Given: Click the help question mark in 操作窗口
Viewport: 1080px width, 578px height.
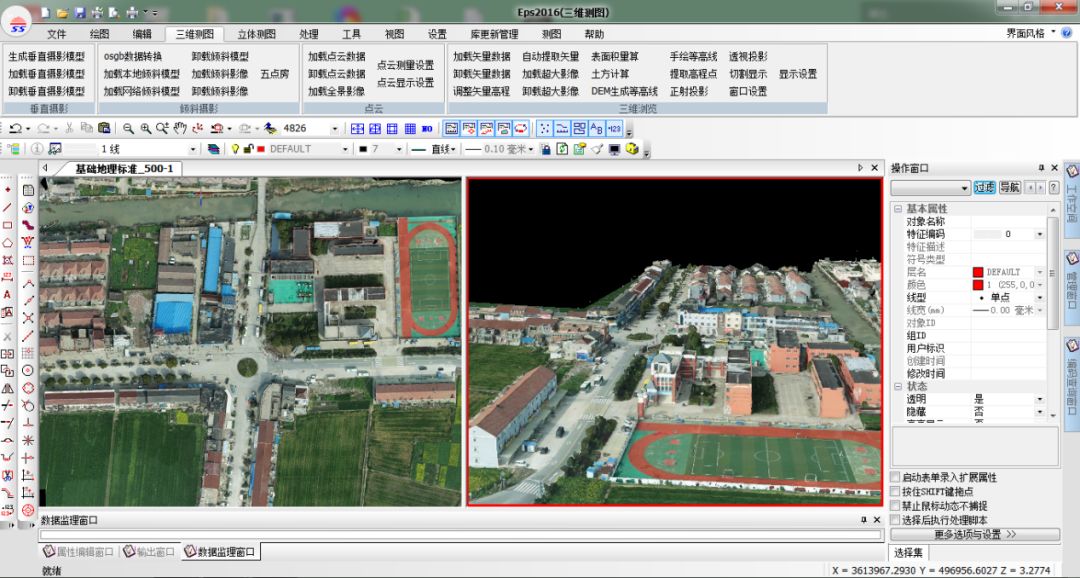Looking at the screenshot, I should [x=1053, y=187].
